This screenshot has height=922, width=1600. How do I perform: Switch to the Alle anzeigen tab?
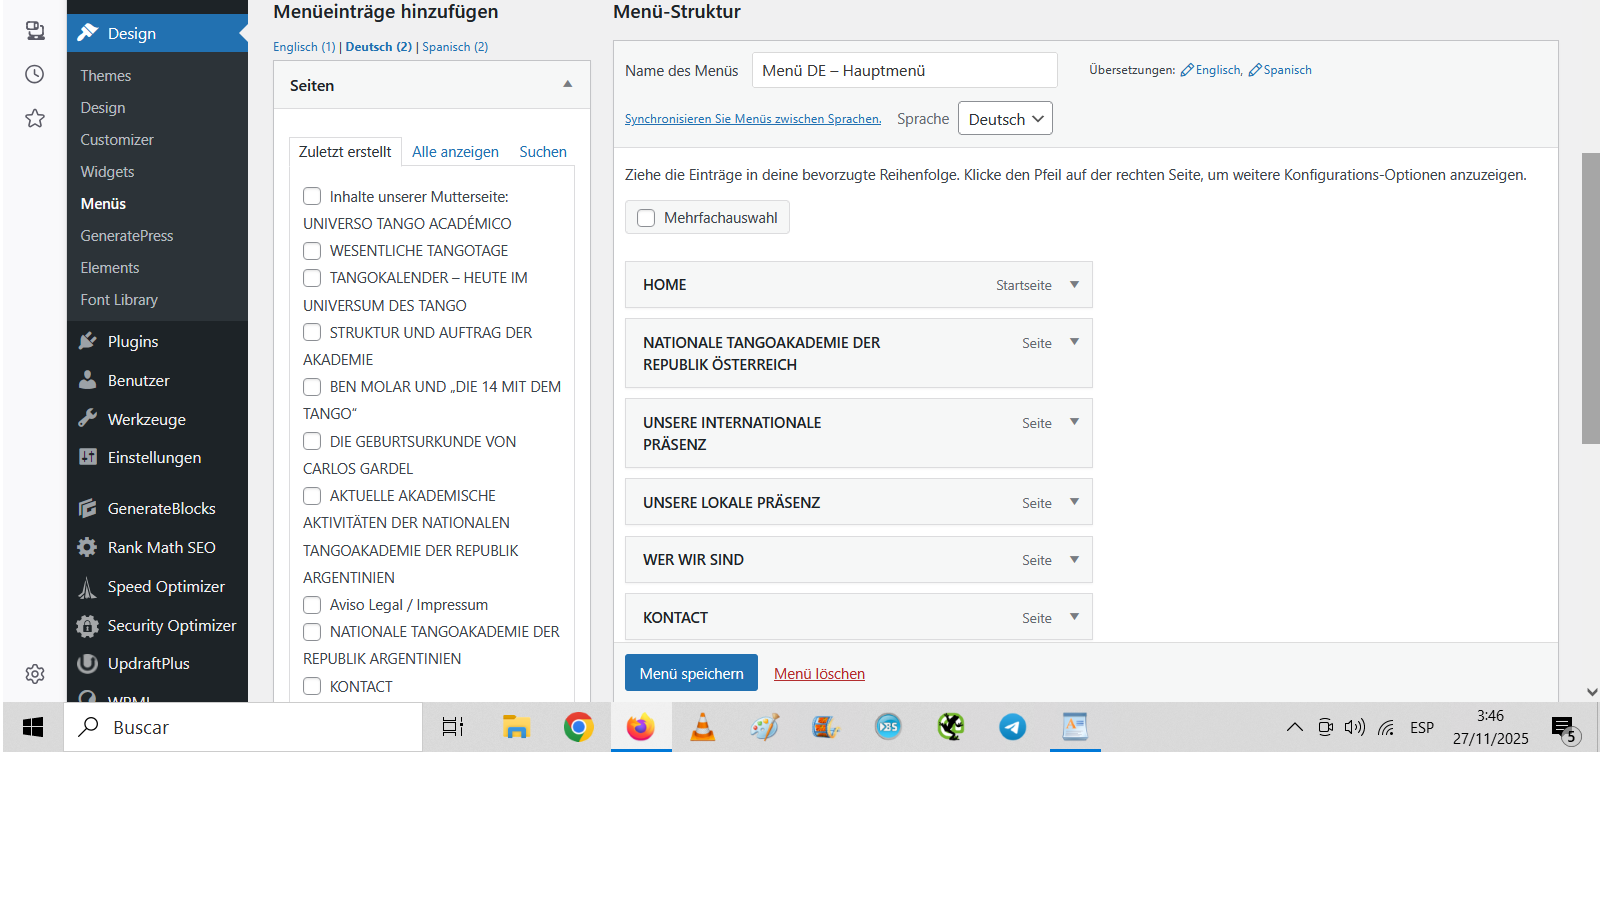click(x=455, y=152)
